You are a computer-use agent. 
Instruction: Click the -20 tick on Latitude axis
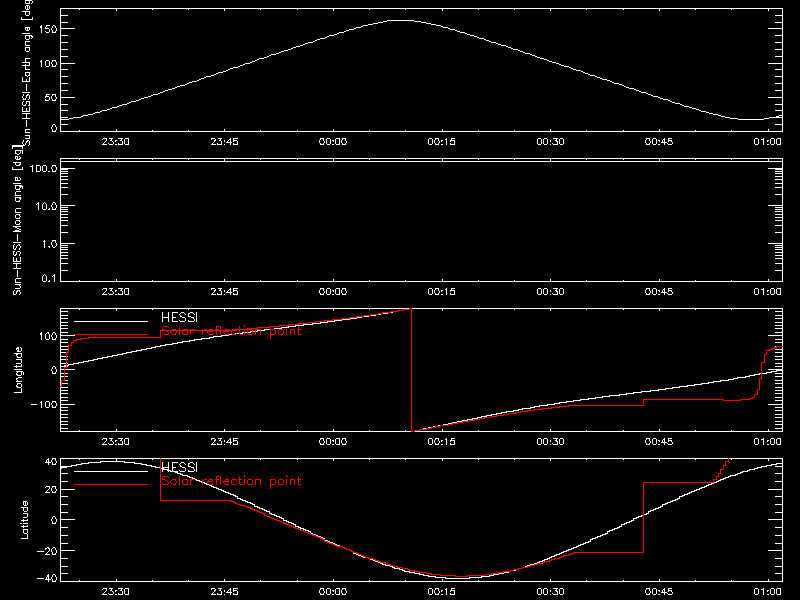click(47, 551)
